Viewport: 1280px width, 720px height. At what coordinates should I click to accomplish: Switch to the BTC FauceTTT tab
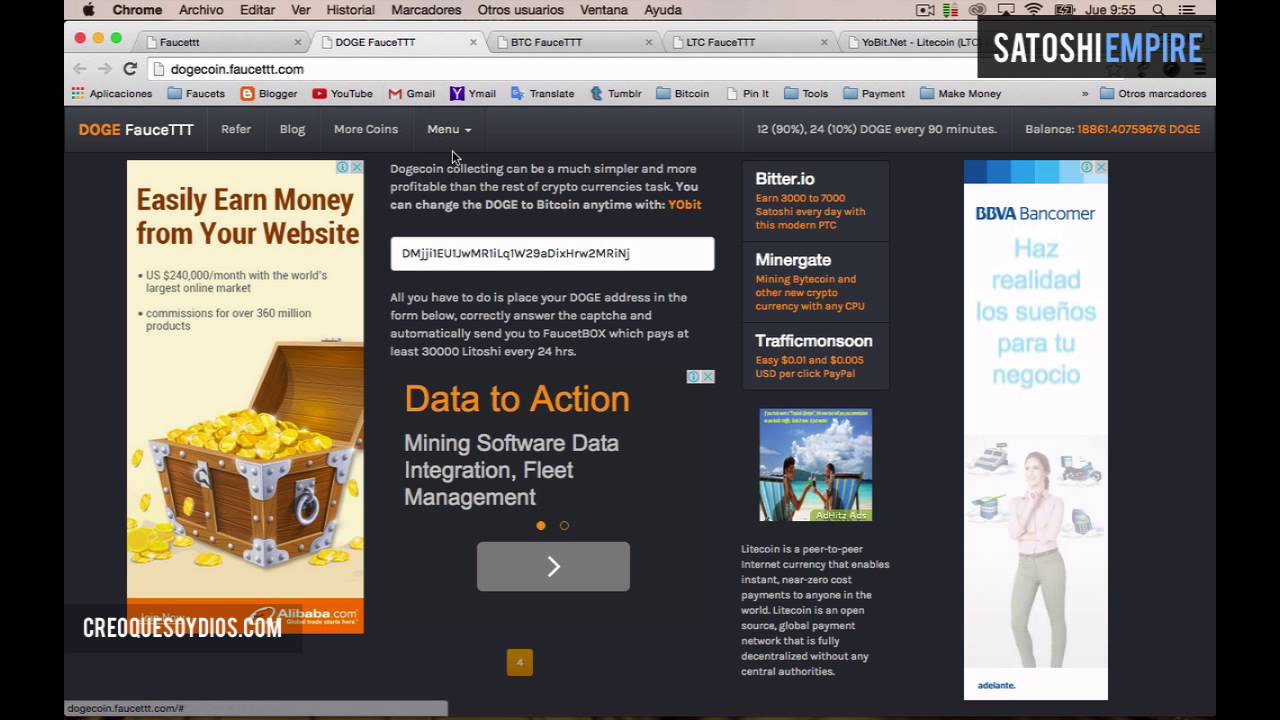click(570, 42)
